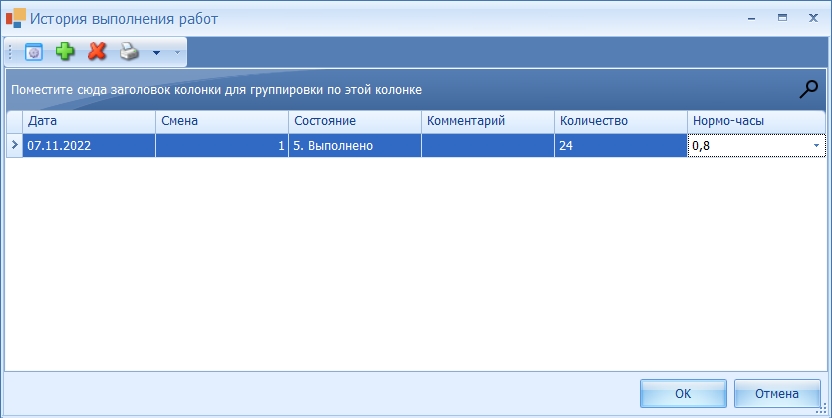Image resolution: width=832 pixels, height=418 pixels.
Task: Click the Нормо-часы column header
Action: (x=756, y=121)
